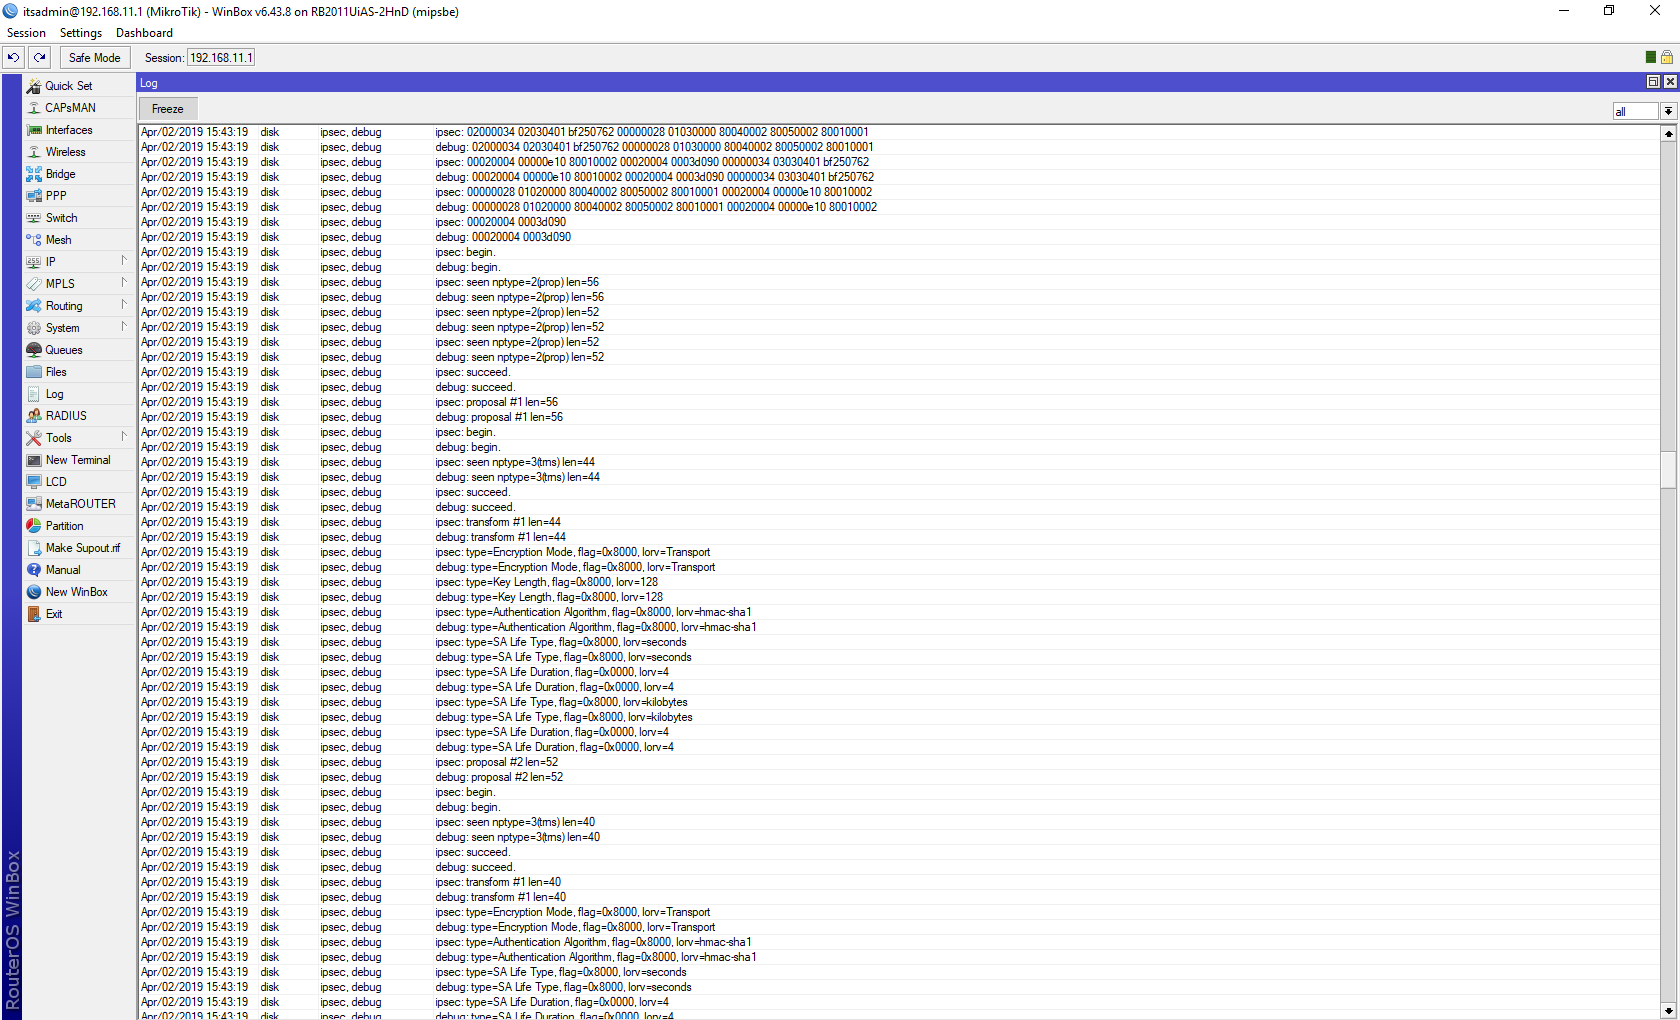This screenshot has width=1680, height=1020.
Task: Click Make Supout.rf entry
Action: pyautogui.click(x=82, y=548)
